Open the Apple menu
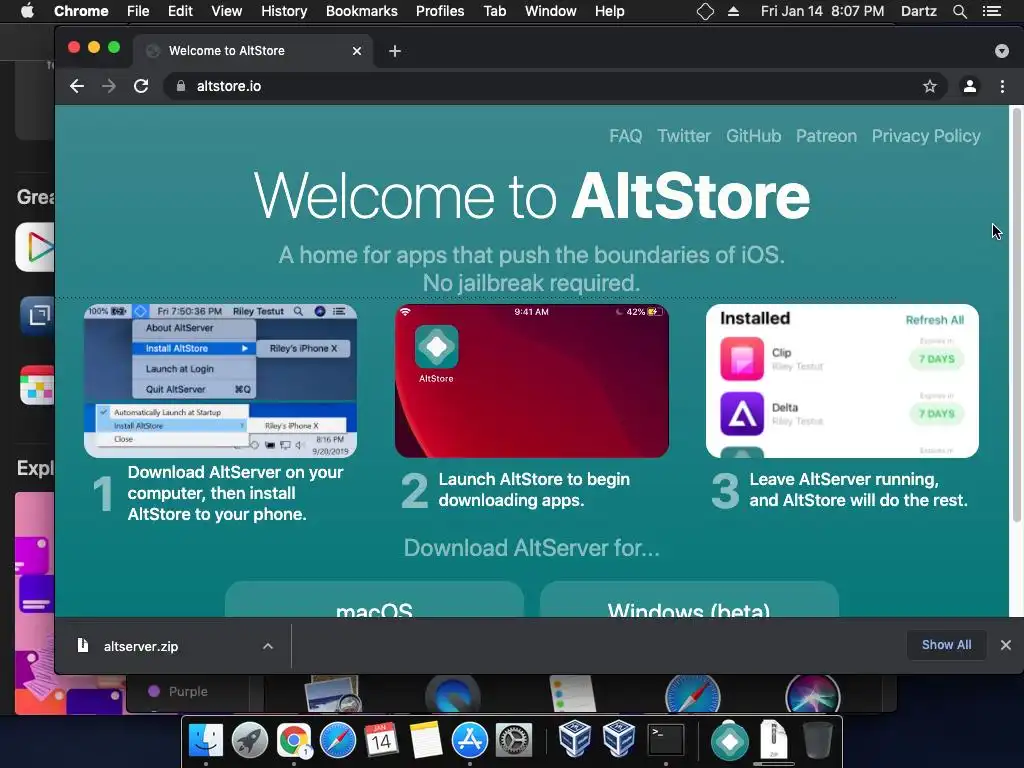The image size is (1024, 768). 27,11
